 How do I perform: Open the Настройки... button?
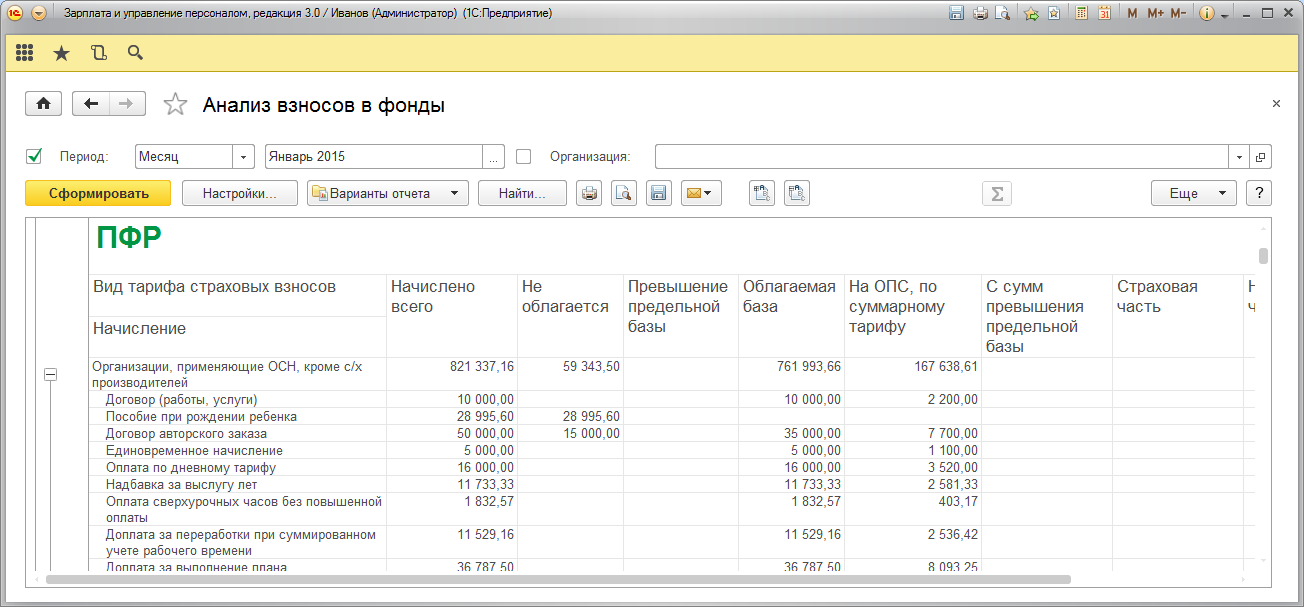coord(240,193)
